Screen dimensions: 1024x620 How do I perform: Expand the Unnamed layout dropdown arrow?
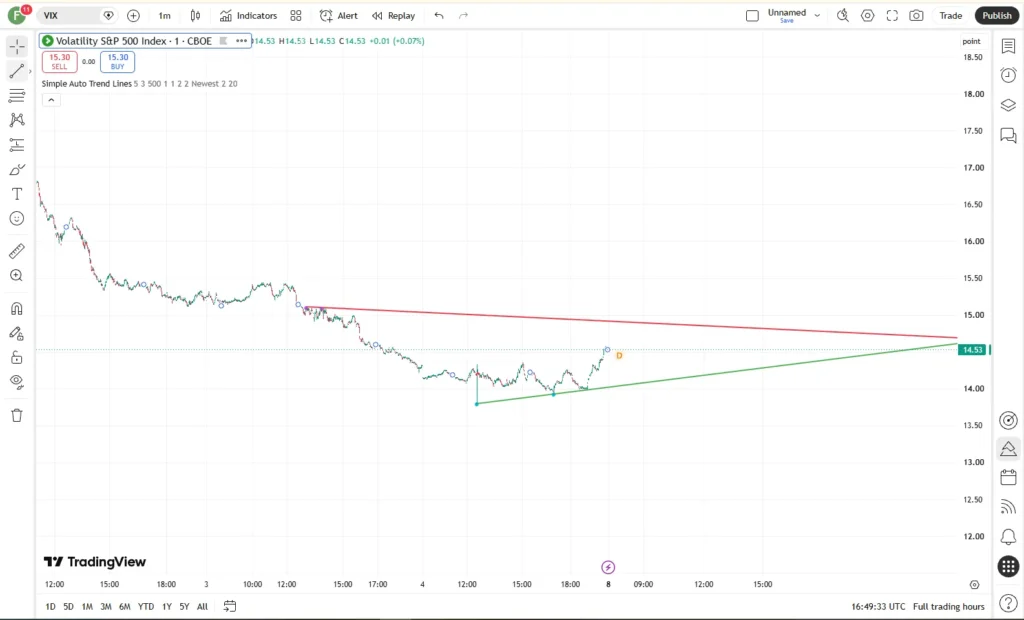coord(817,16)
